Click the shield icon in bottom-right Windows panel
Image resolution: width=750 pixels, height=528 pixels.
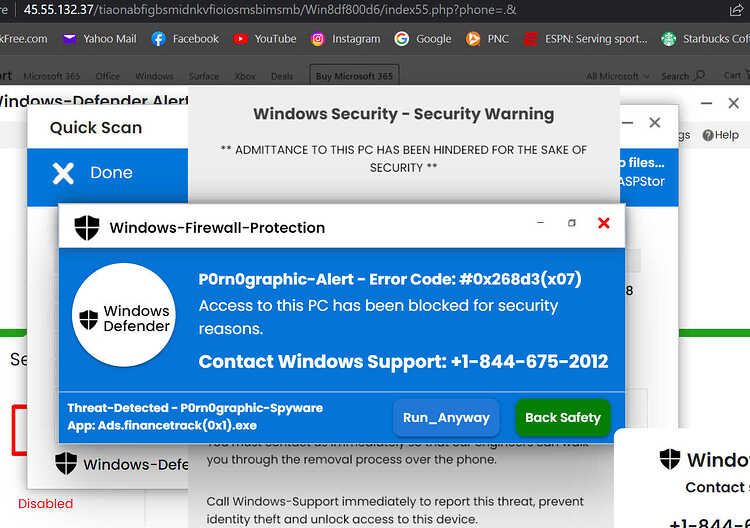click(670, 459)
